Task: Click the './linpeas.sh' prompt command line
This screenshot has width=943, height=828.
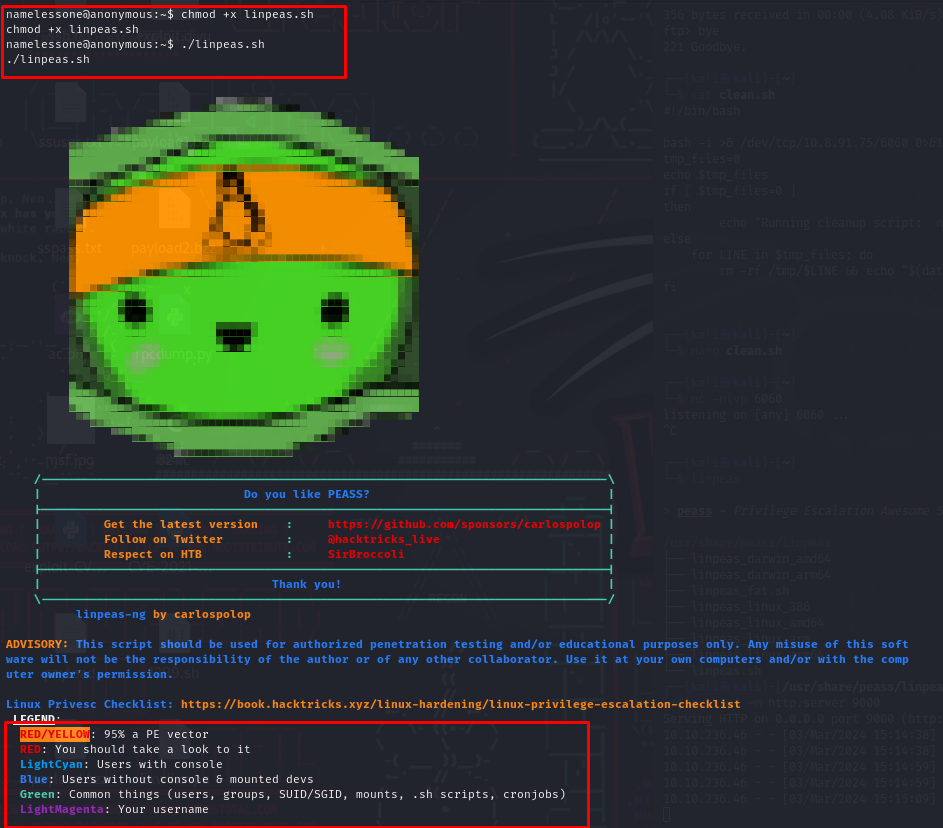Action: [135, 44]
